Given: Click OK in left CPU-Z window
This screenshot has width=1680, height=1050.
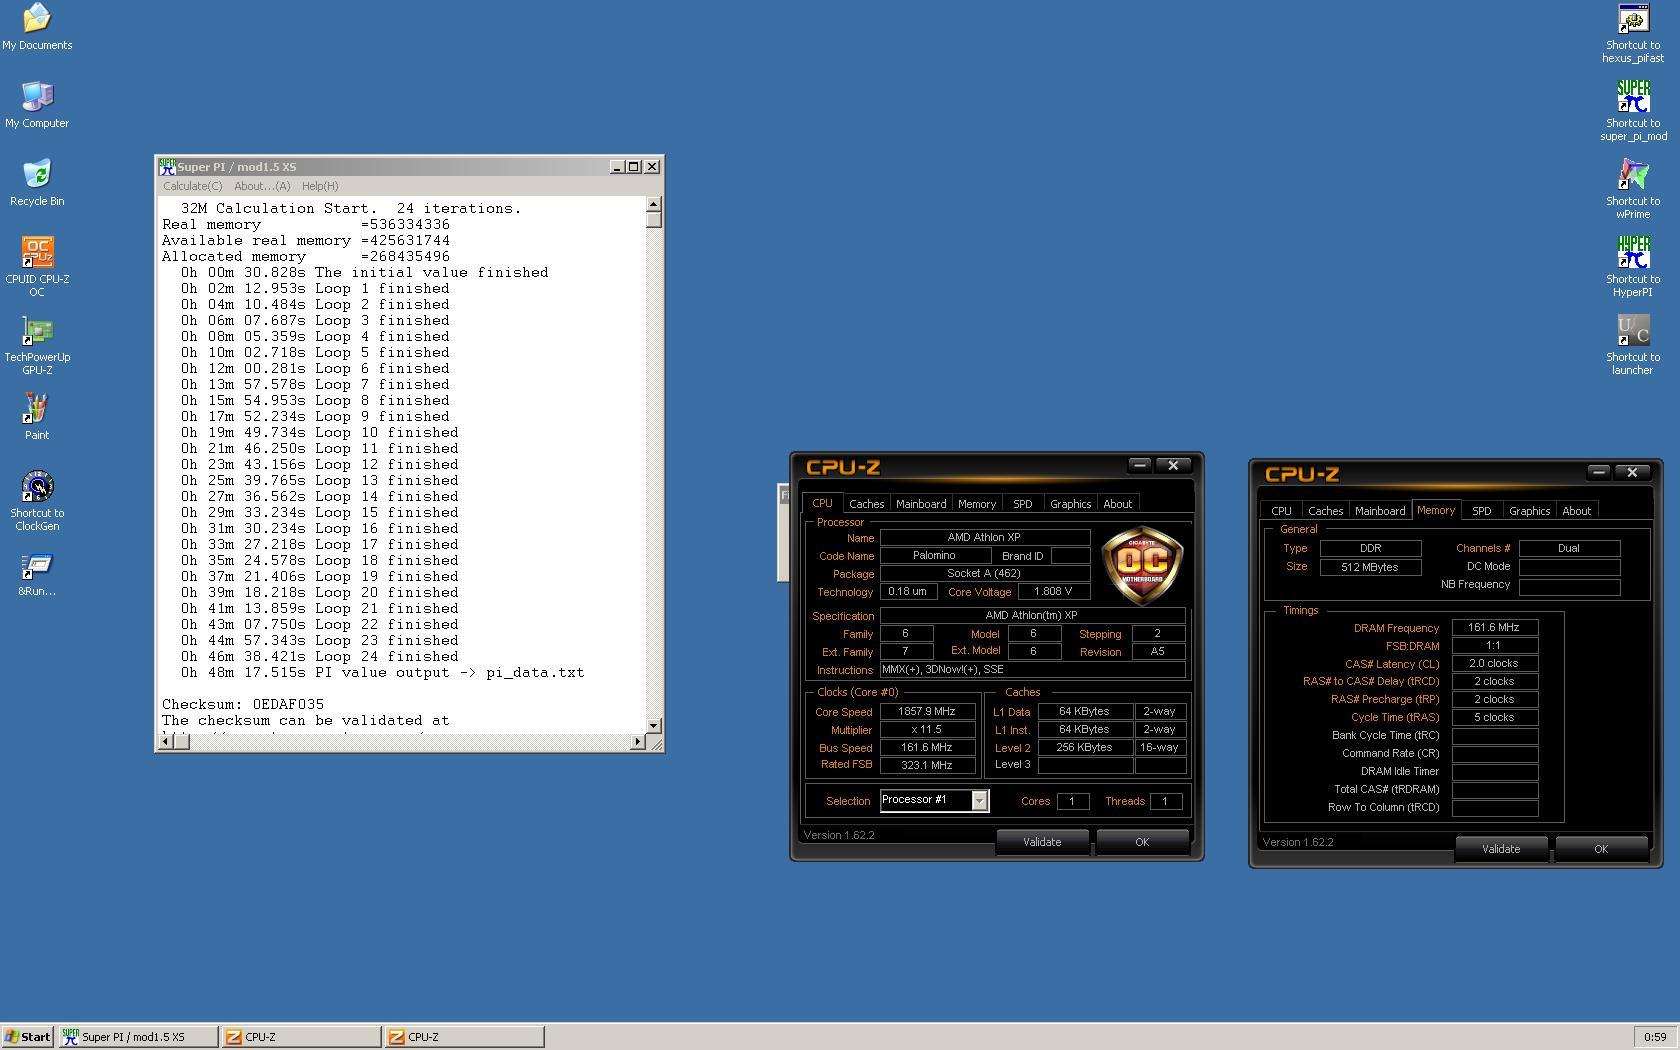Looking at the screenshot, I should point(1142,842).
